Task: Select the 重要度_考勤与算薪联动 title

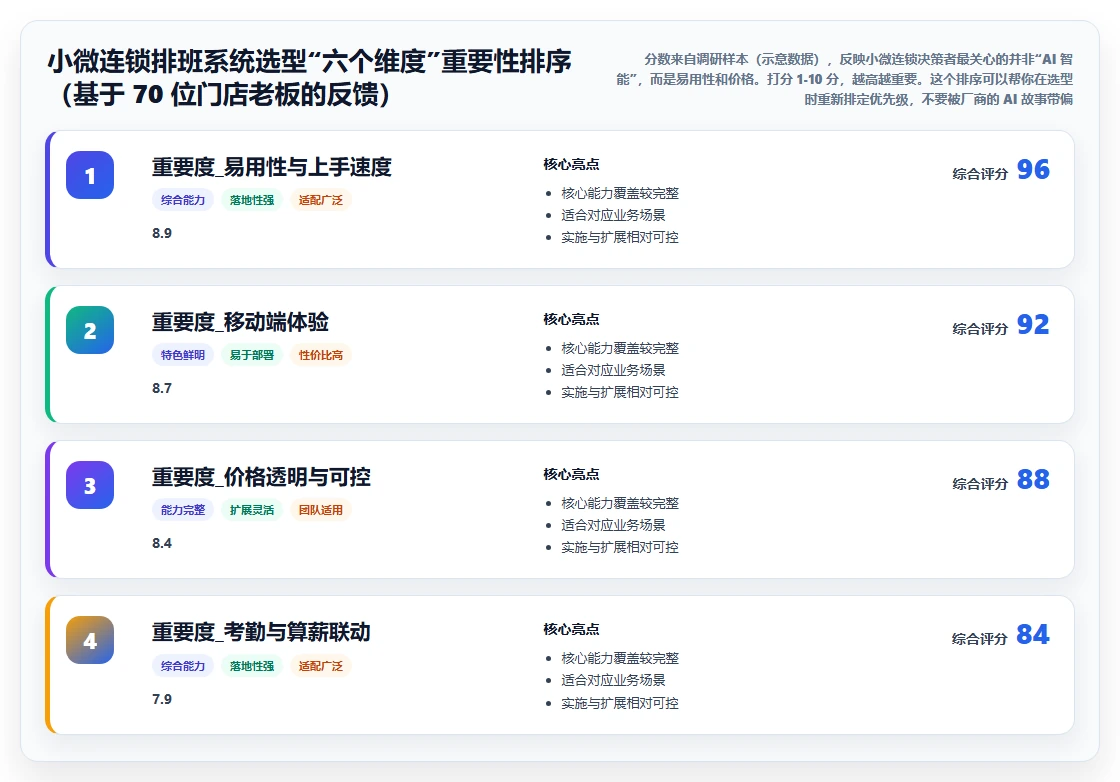Action: [x=261, y=632]
